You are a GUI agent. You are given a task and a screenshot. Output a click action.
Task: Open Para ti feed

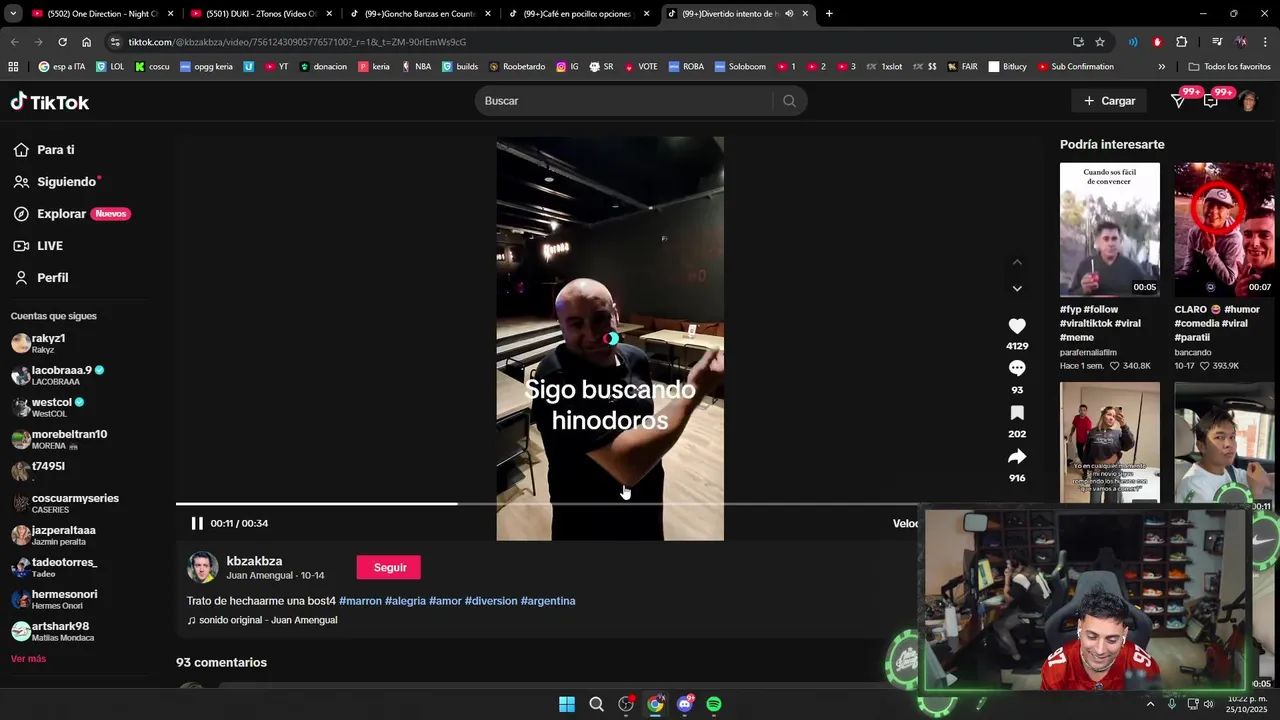tap(44, 150)
